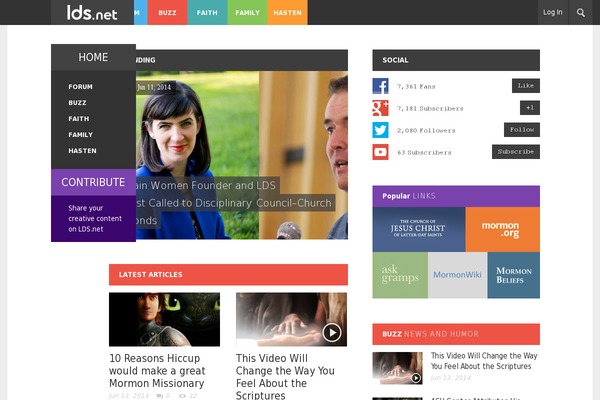Click the Jun 11, 2014 date label
Viewport: 600px width, 400px height.
154,87
